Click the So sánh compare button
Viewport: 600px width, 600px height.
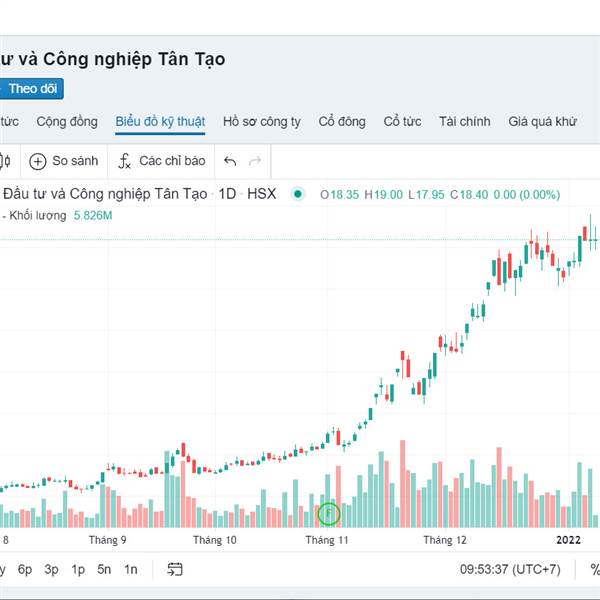[x=64, y=161]
